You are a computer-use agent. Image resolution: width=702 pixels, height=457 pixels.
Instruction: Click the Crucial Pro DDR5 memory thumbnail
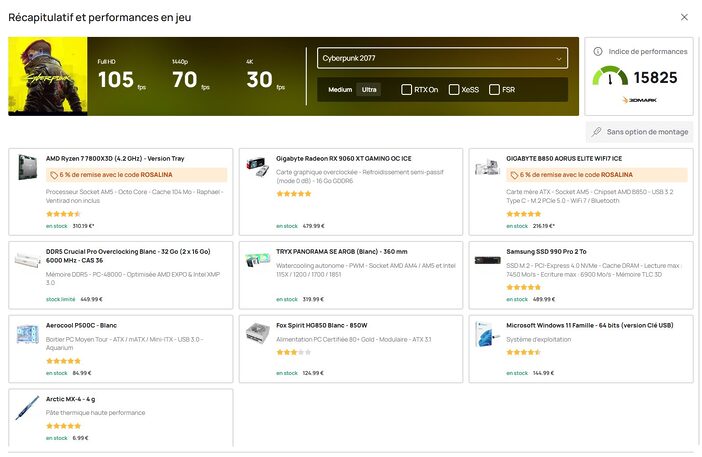28,260
